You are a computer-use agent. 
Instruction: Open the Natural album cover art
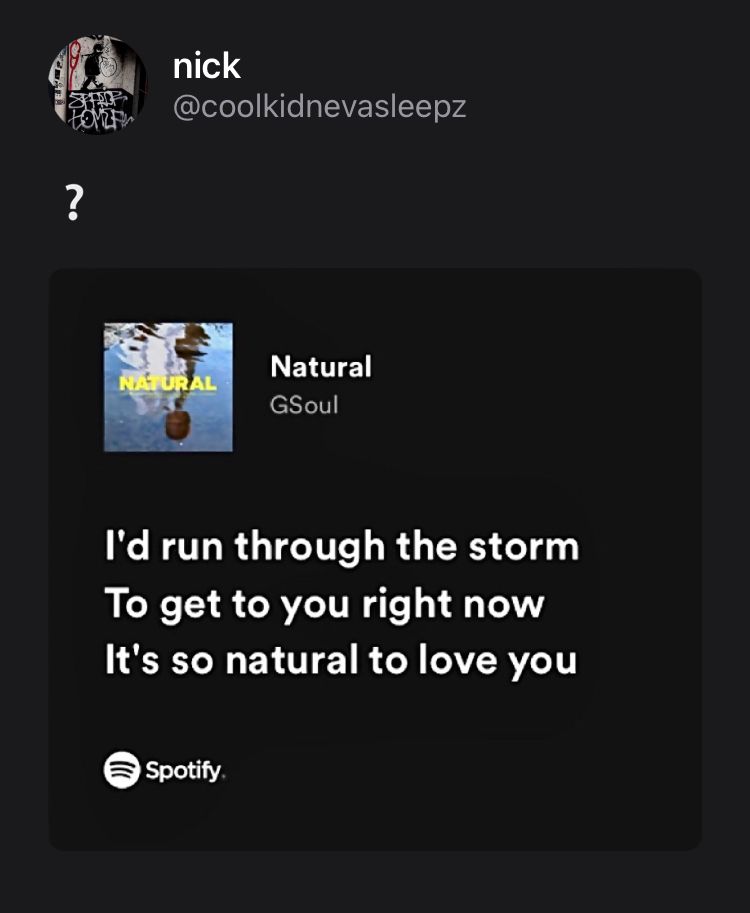pyautogui.click(x=168, y=387)
